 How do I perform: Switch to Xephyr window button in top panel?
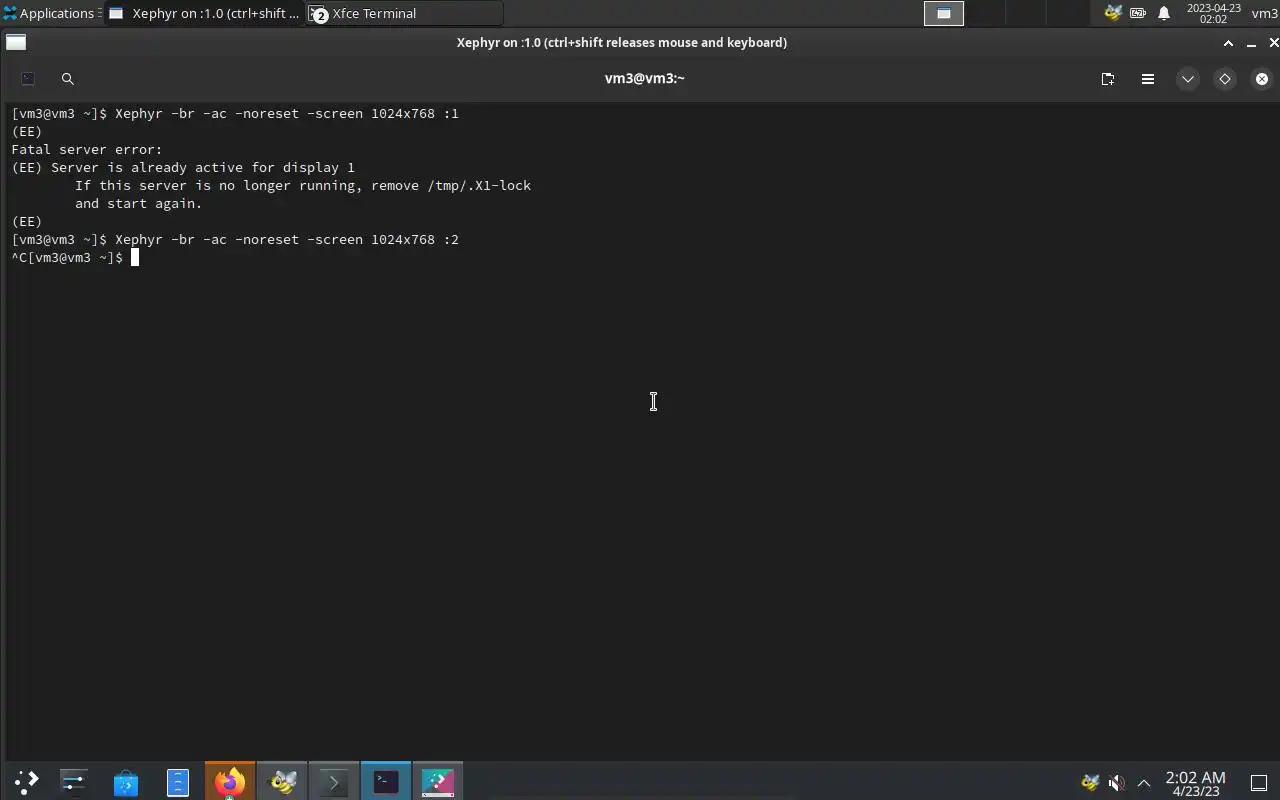tap(204, 13)
